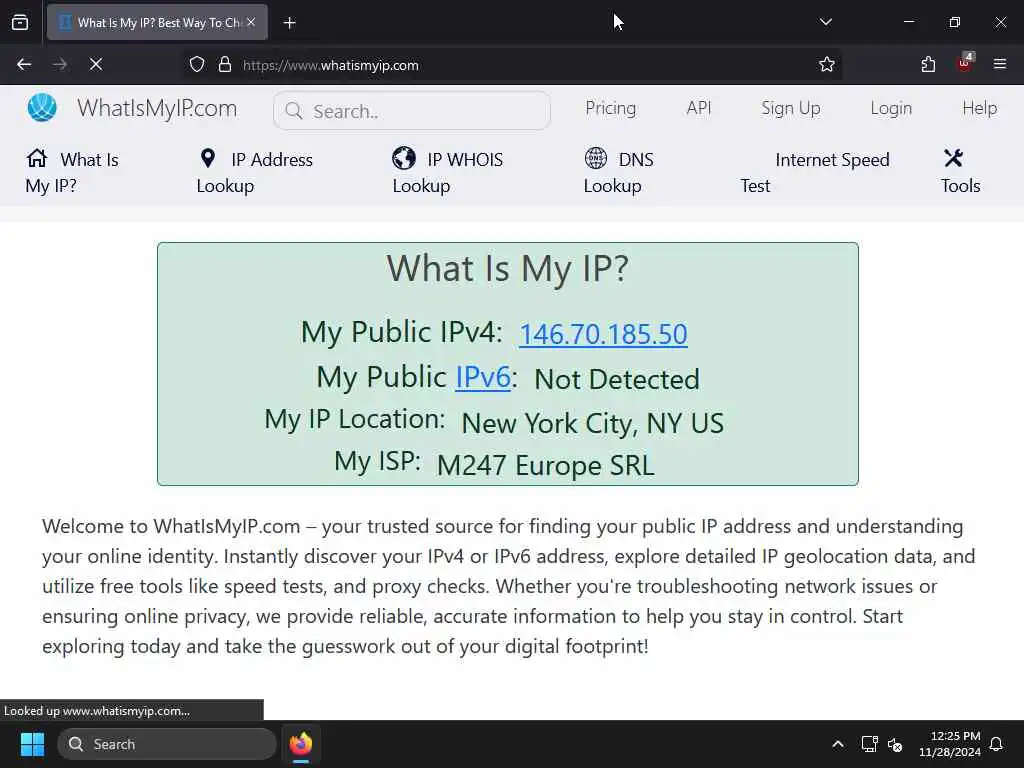Click the Windows taskbar Search box
The image size is (1024, 768).
(x=167, y=744)
